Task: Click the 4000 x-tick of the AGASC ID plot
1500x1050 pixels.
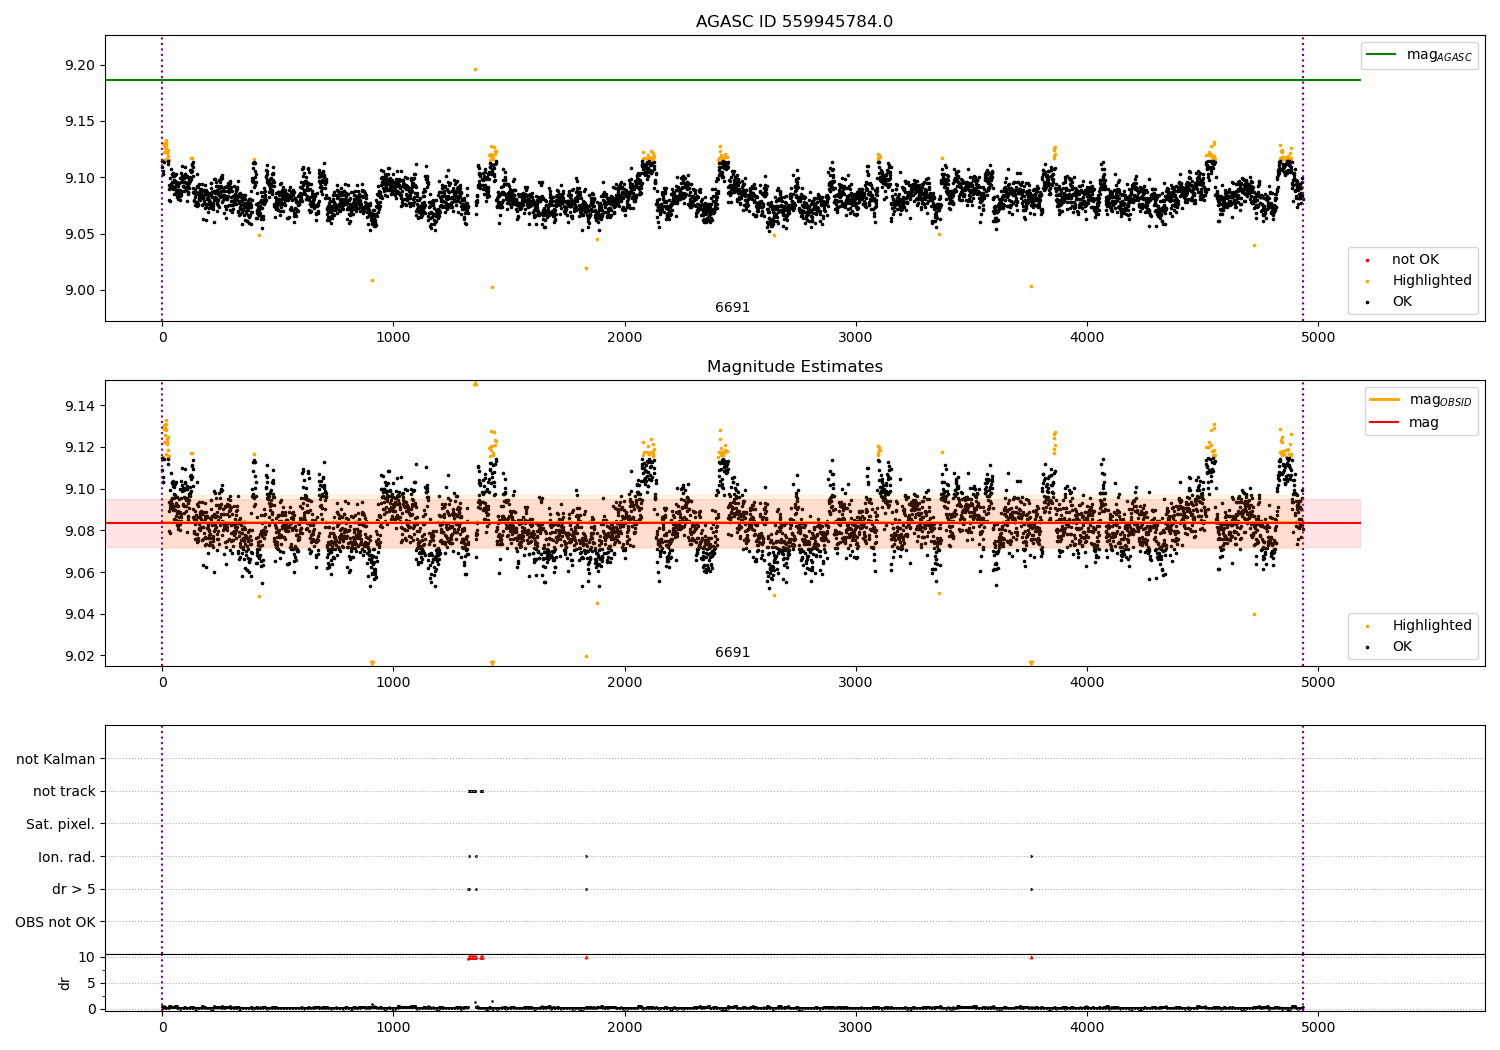Action: (1087, 338)
